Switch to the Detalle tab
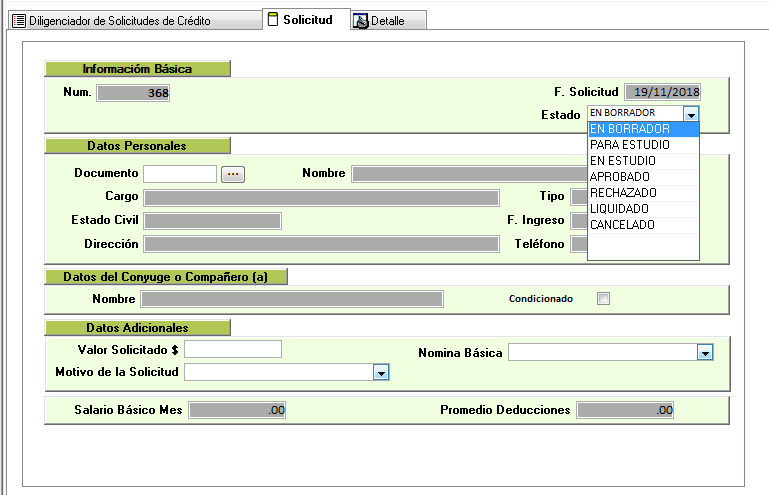The image size is (769, 495). coord(388,21)
